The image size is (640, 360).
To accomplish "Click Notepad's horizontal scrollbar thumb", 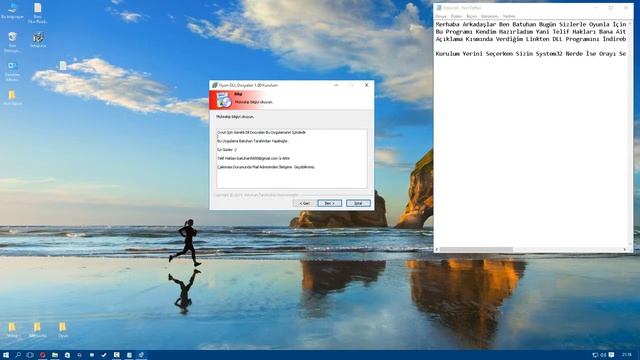I will pos(476,249).
